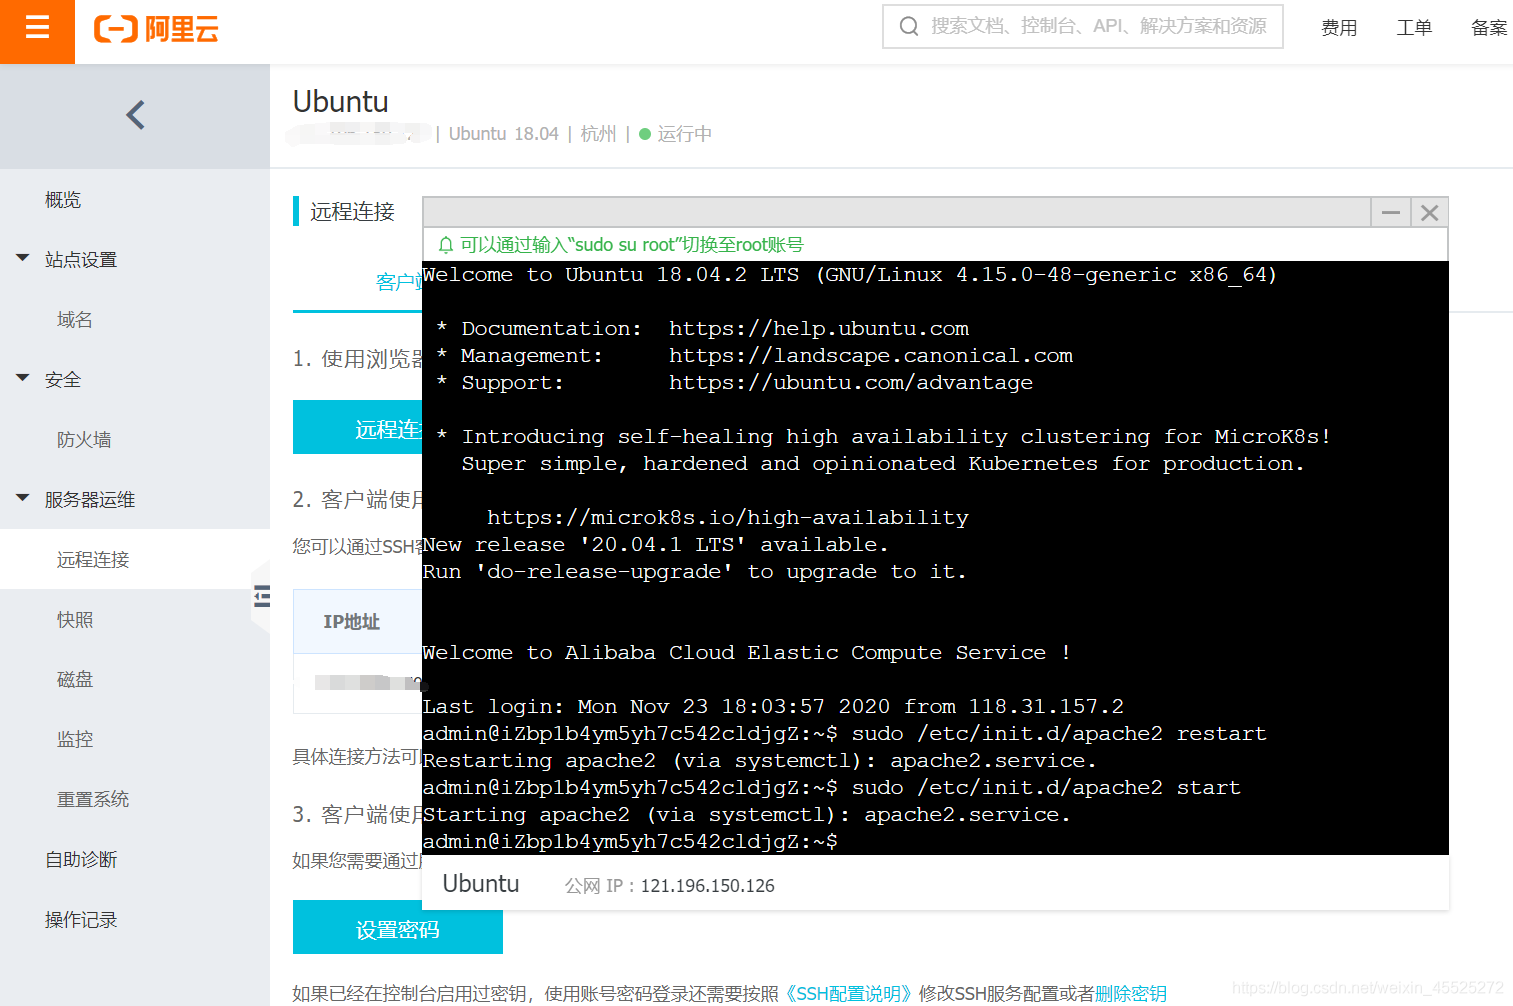Click the 设置密码 button
The height and width of the screenshot is (1006, 1513).
(x=398, y=927)
